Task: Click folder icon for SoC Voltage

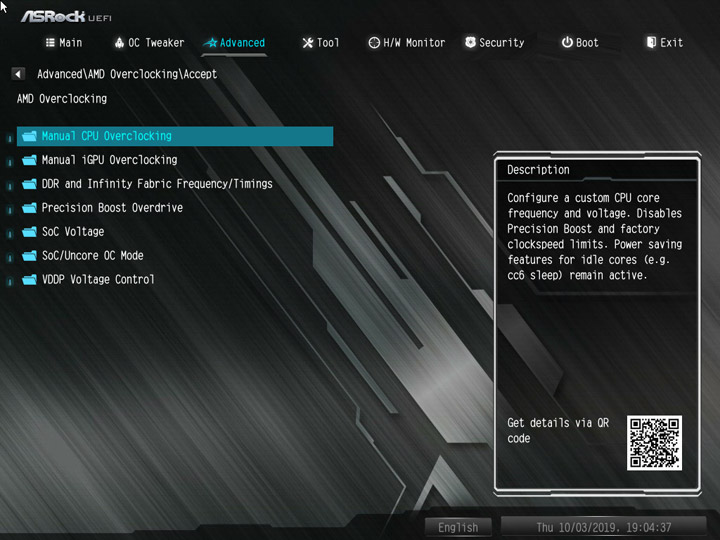Action: point(29,231)
